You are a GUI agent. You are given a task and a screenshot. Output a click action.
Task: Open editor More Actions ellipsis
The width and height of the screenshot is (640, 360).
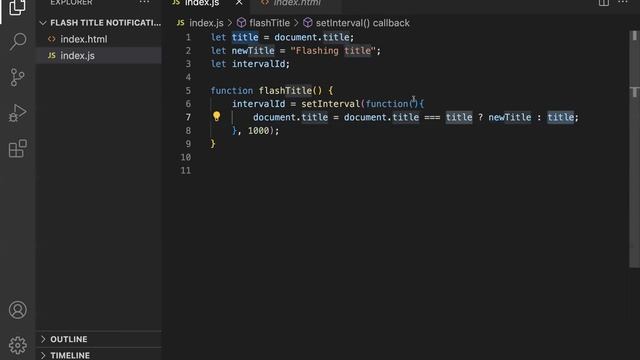tap(623, 2)
